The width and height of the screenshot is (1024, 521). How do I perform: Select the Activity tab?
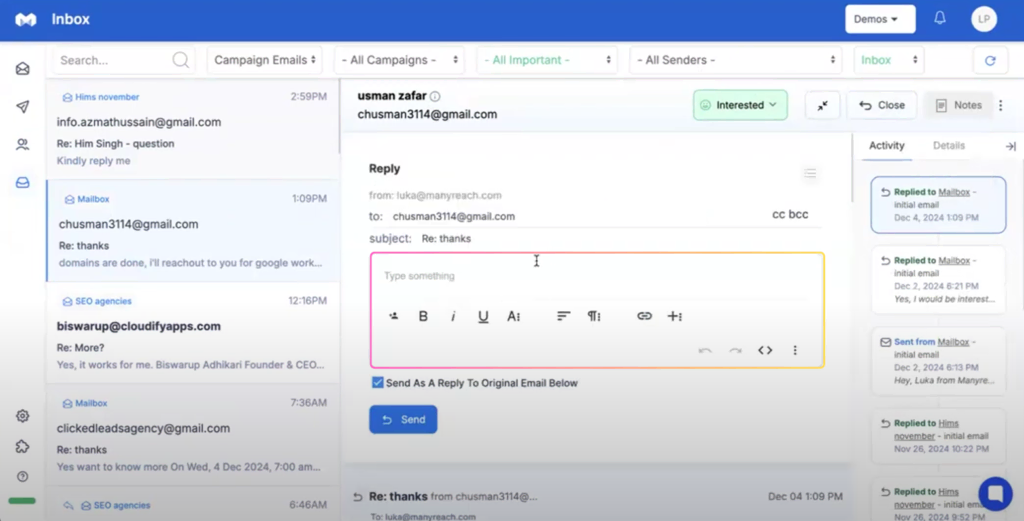886,146
